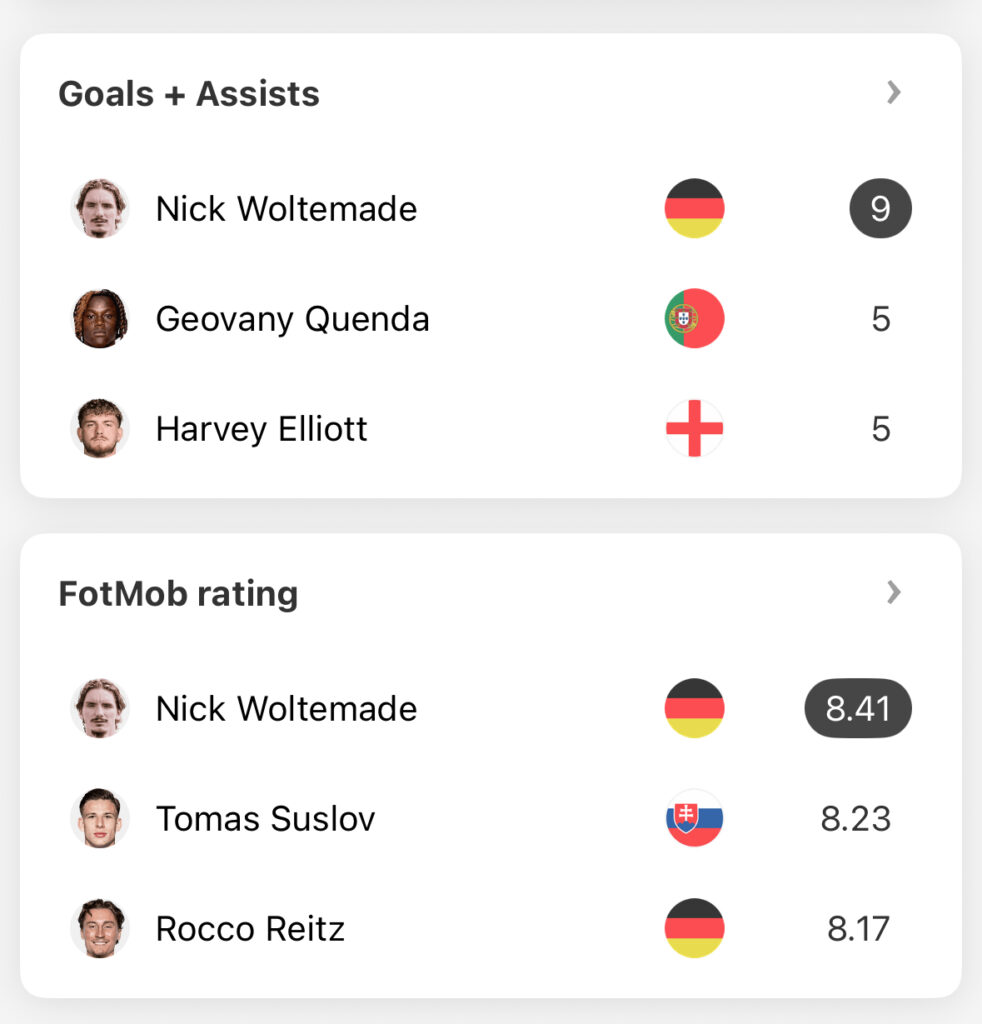Open the Goals + Assists section header
This screenshot has height=1024, width=982.
[x=189, y=93]
